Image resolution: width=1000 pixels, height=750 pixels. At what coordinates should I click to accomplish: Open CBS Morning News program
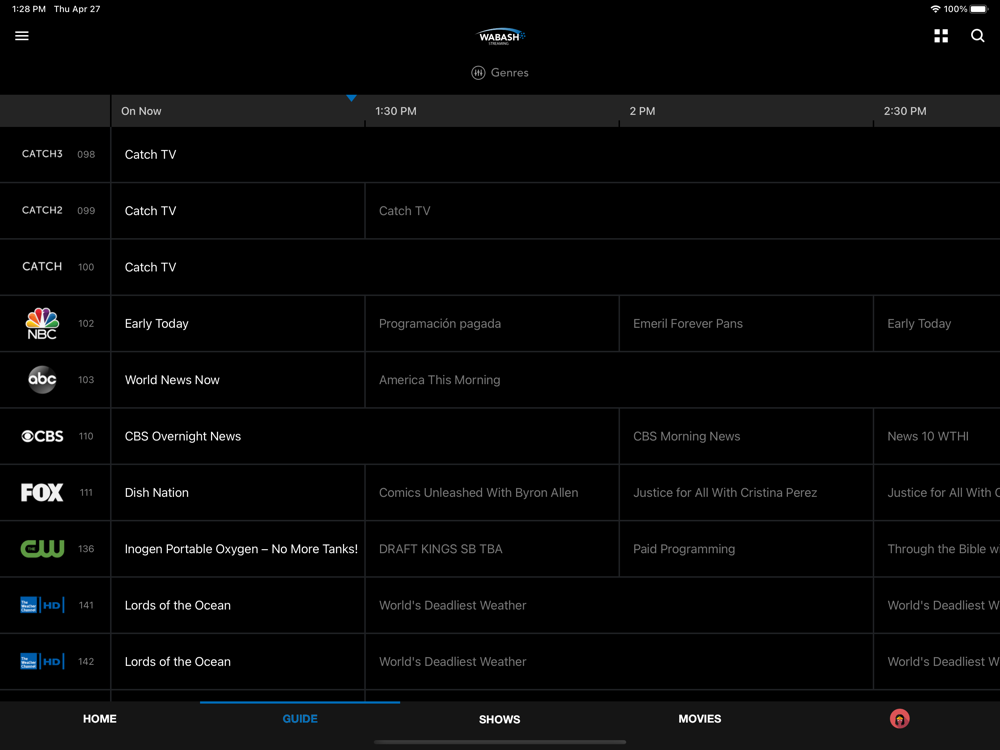pyautogui.click(x=746, y=436)
